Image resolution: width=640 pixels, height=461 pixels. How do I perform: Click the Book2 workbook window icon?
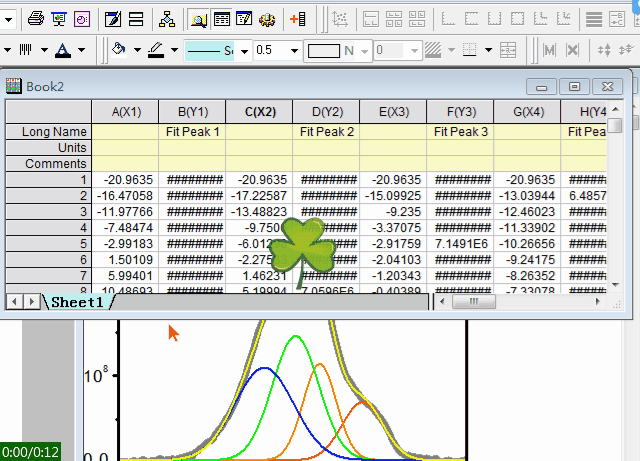click(x=14, y=87)
